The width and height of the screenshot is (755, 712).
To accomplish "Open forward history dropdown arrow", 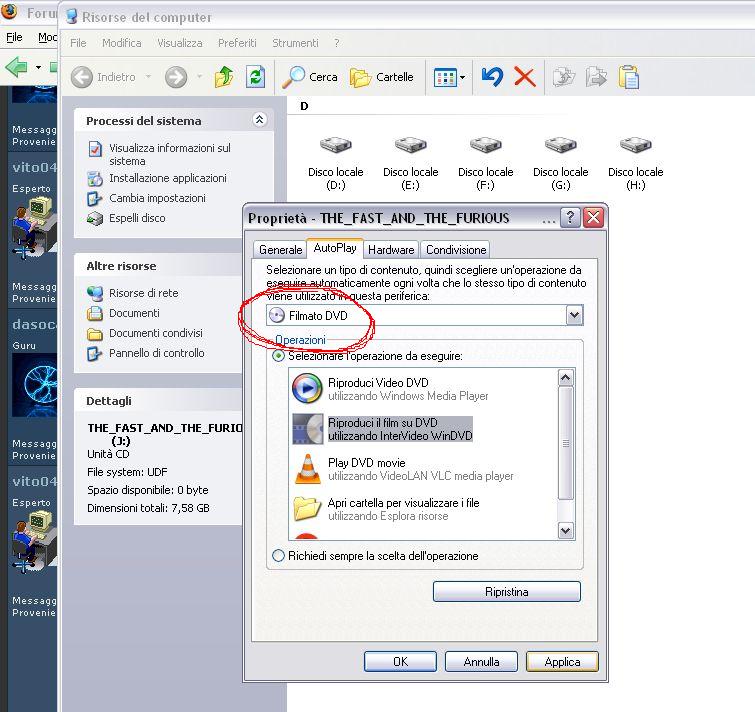I will point(199,77).
